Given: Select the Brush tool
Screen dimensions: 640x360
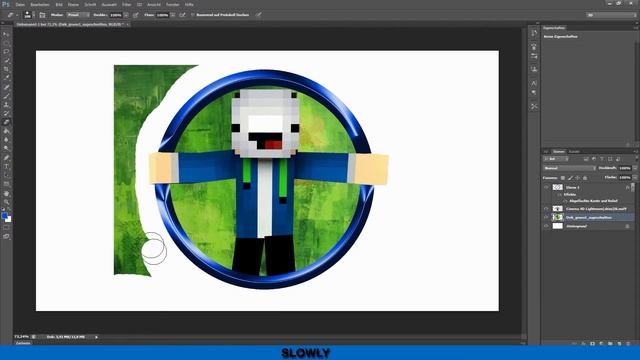Looking at the screenshot, I should [x=6, y=96].
